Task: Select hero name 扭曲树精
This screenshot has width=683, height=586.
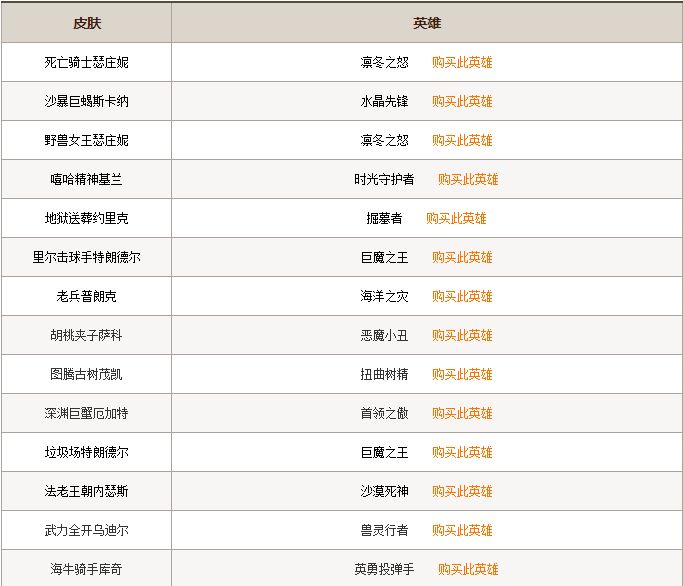Action: pyautogui.click(x=385, y=374)
